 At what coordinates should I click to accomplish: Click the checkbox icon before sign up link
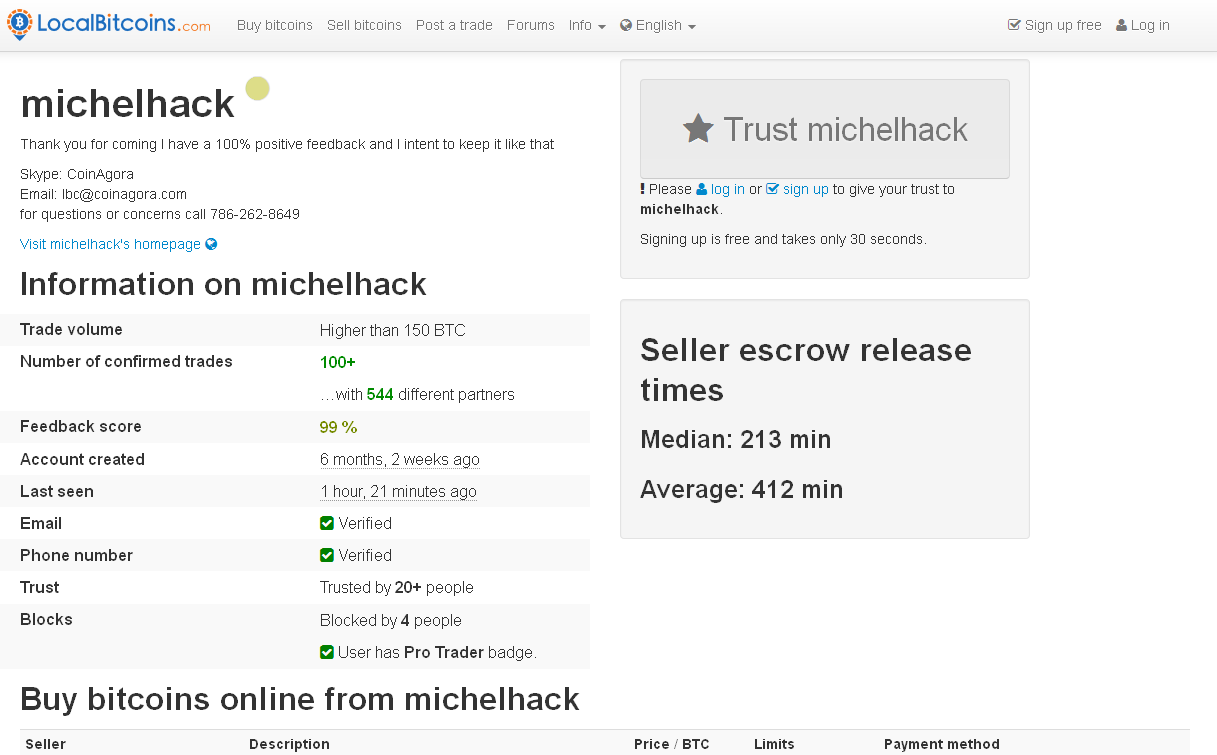pyautogui.click(x=772, y=189)
